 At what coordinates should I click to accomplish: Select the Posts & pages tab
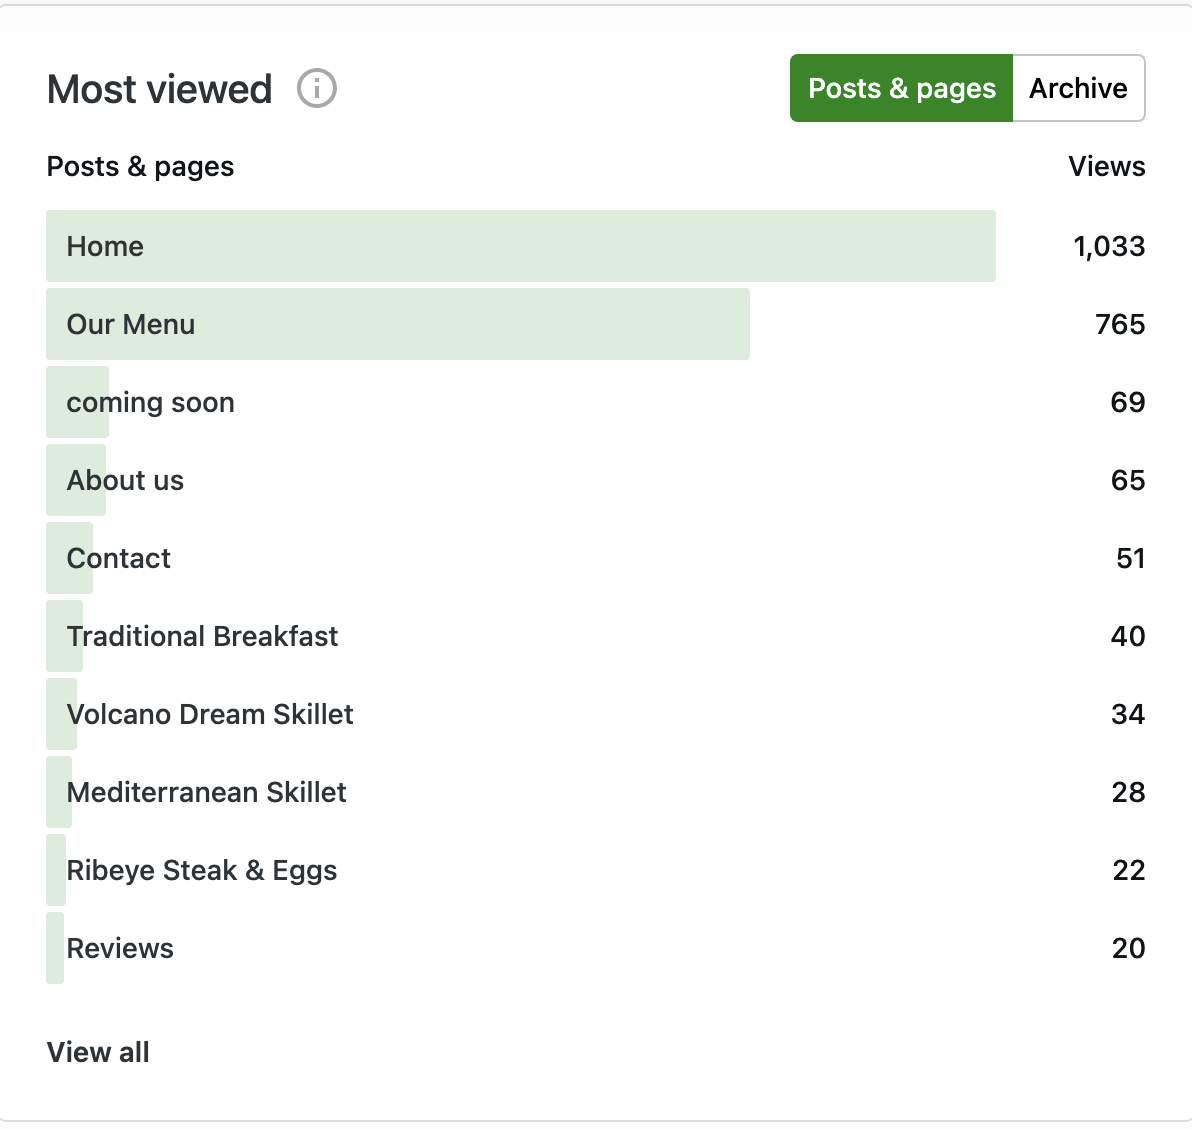(901, 89)
